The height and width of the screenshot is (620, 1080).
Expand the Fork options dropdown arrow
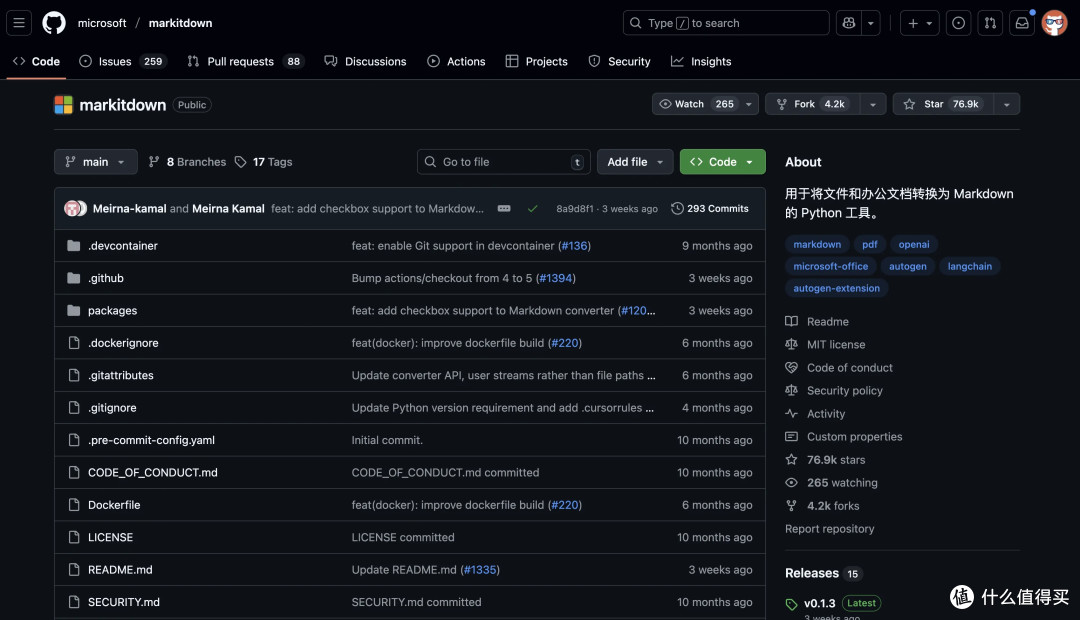coord(873,104)
